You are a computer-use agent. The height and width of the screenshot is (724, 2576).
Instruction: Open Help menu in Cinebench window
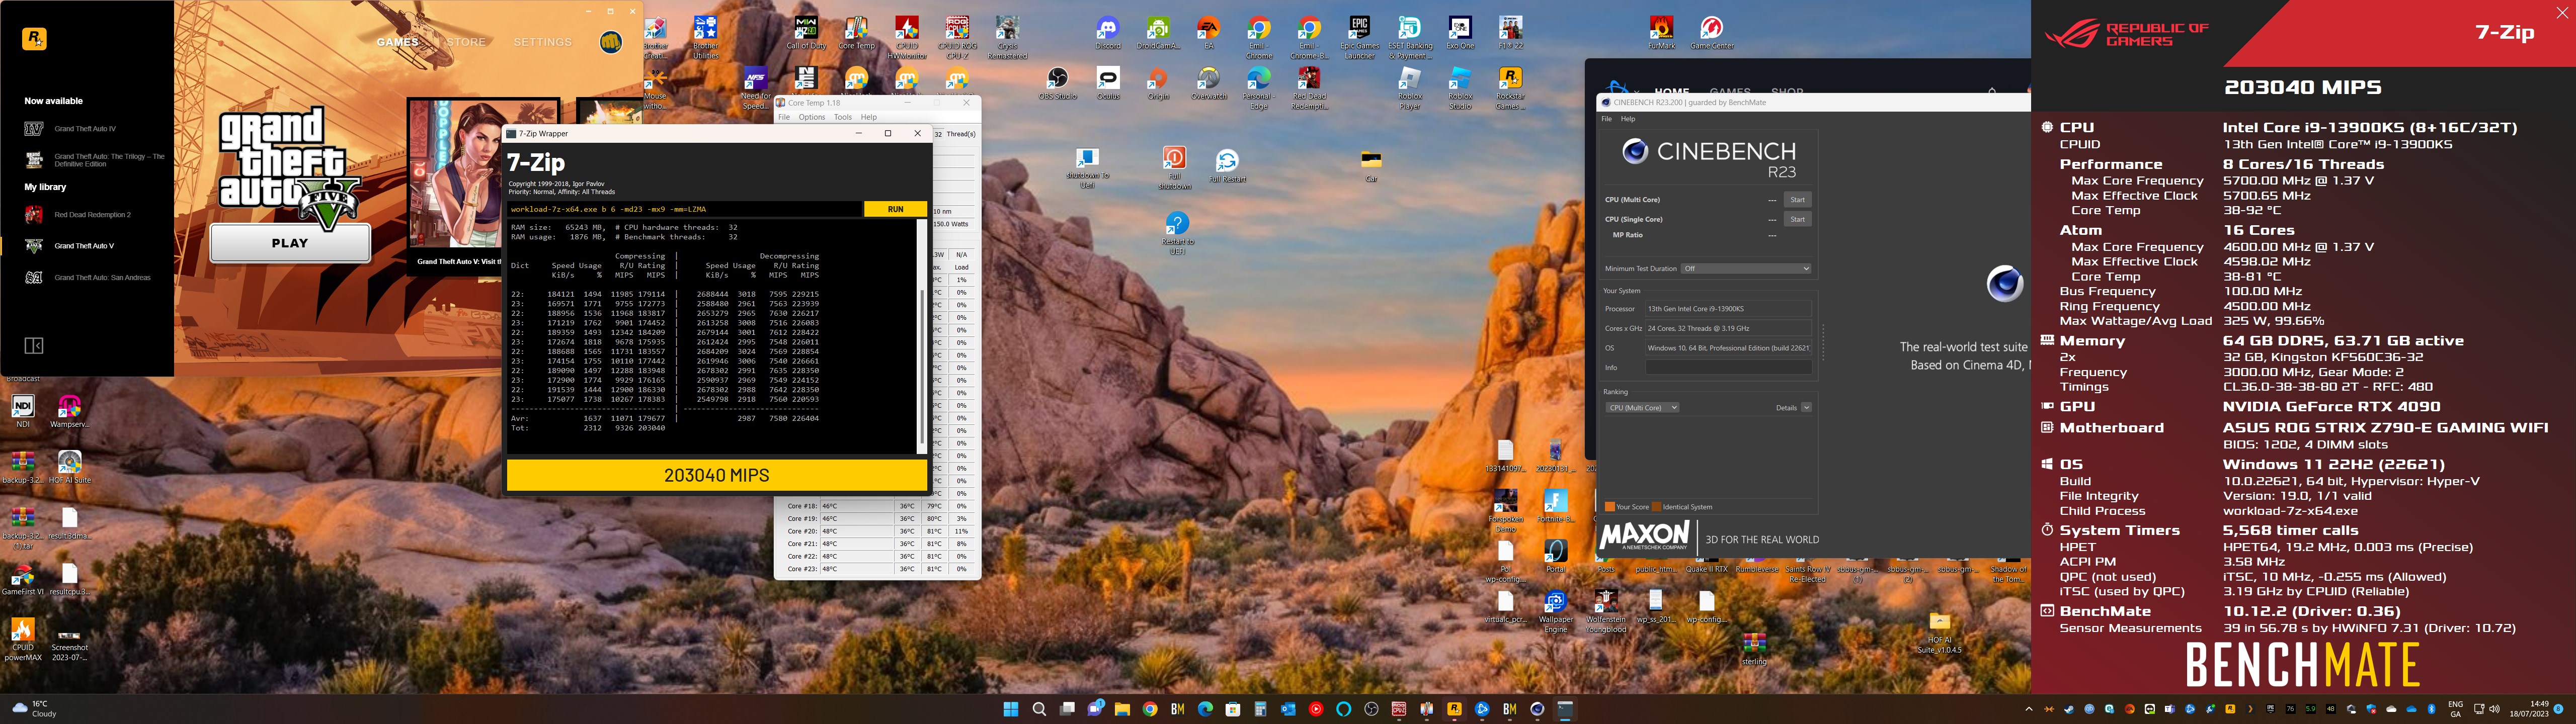(1628, 119)
